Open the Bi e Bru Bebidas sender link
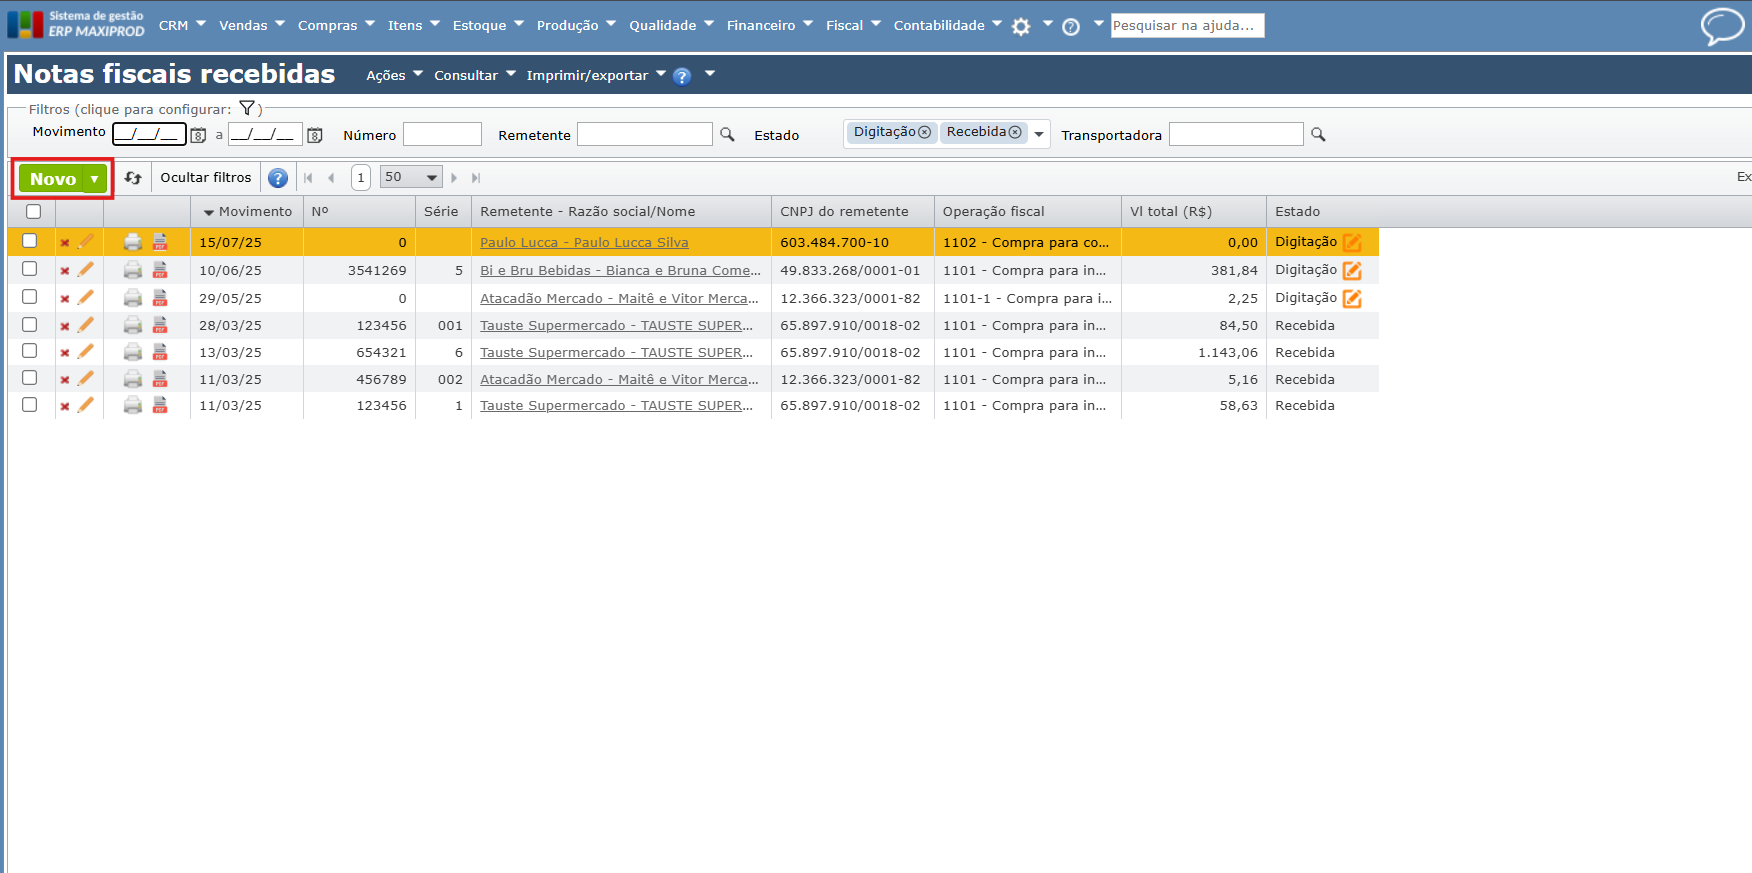The height and width of the screenshot is (873, 1752). 620,270
